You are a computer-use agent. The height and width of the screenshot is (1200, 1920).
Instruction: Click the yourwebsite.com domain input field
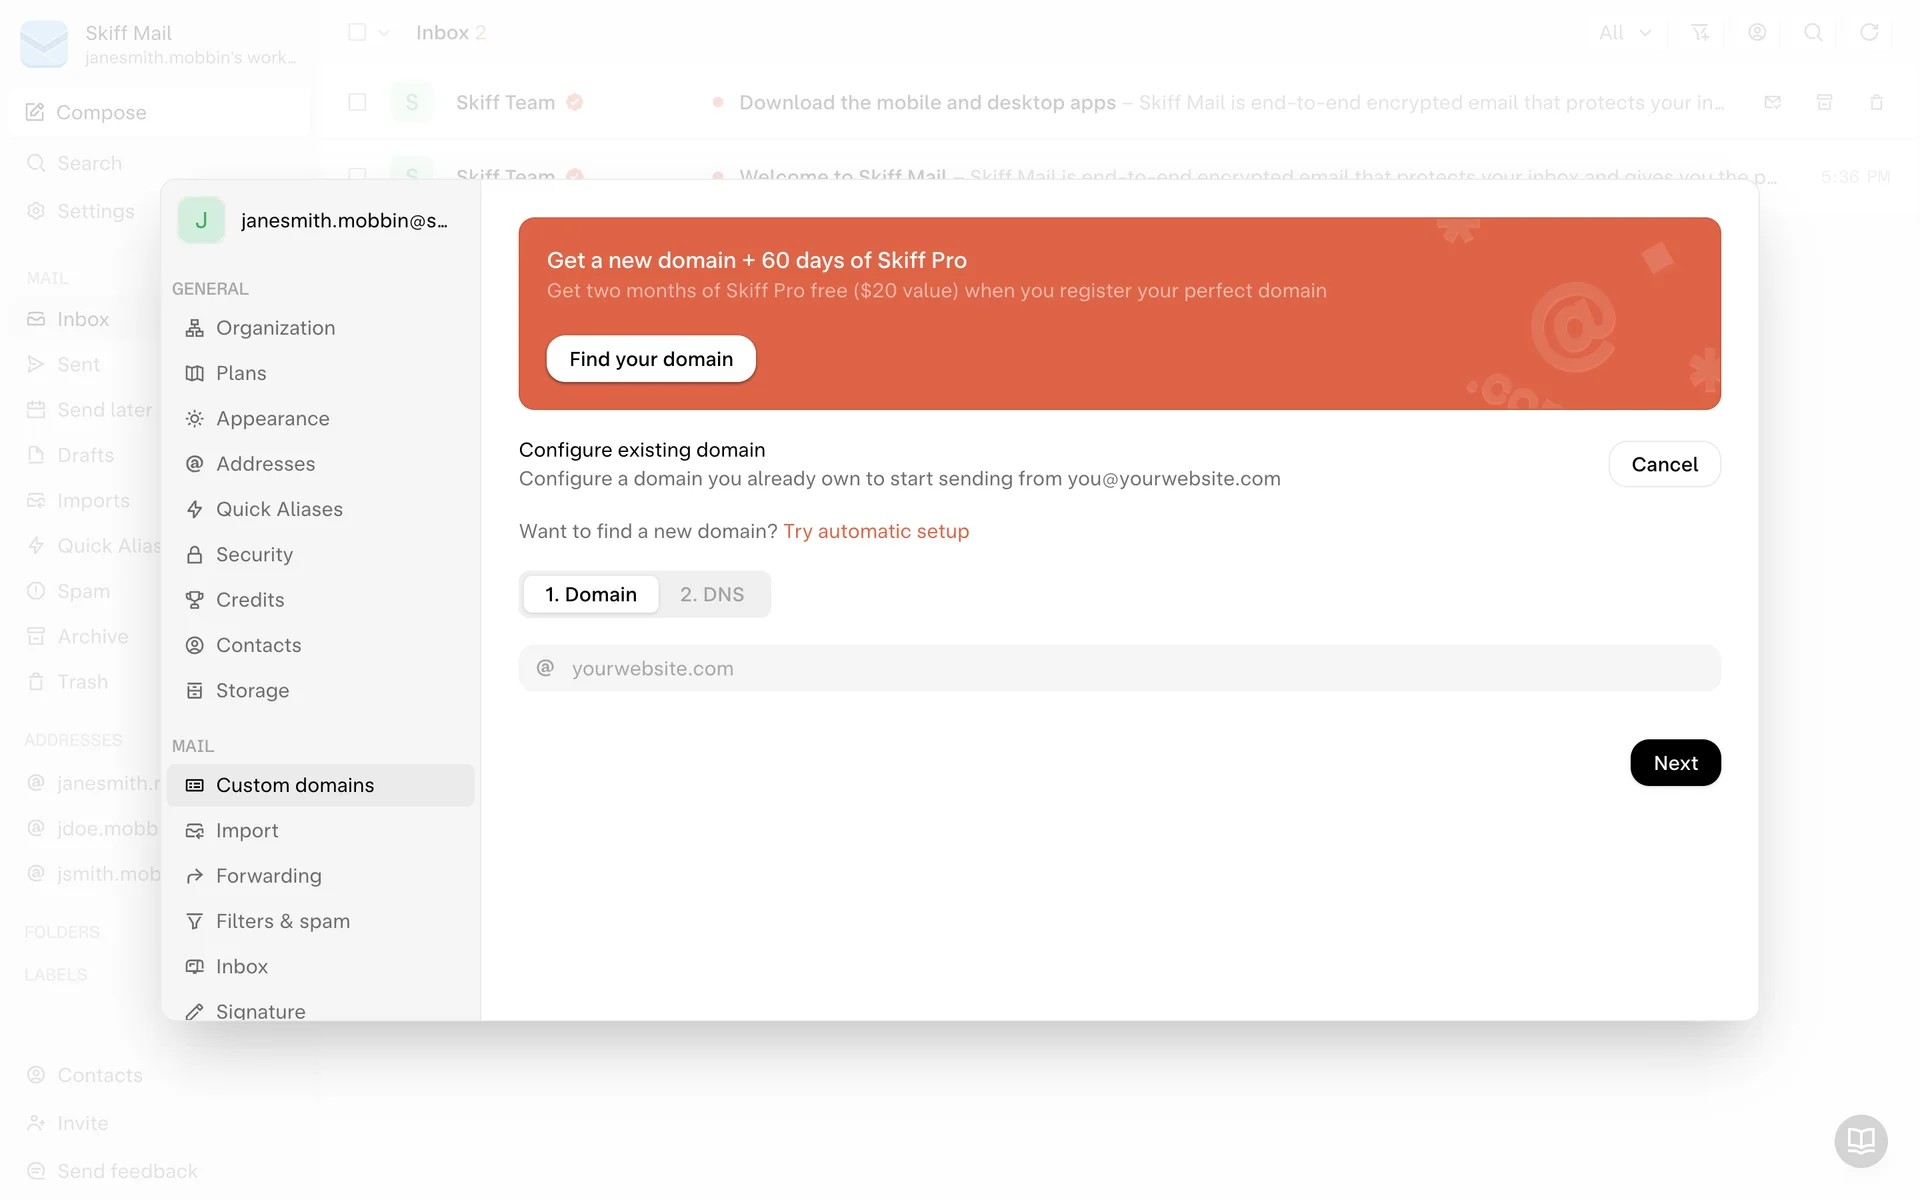[x=1120, y=668]
